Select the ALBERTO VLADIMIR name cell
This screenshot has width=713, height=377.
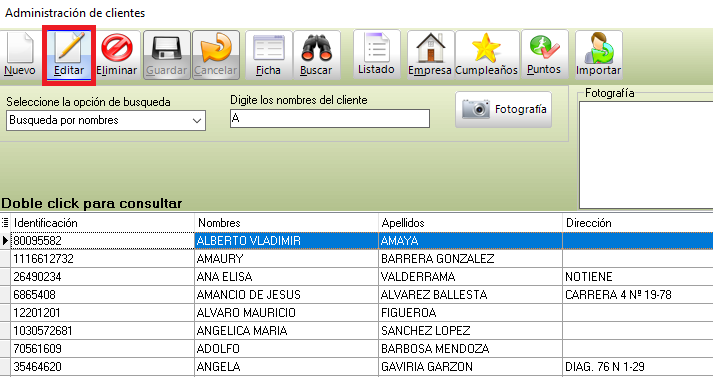click(286, 241)
